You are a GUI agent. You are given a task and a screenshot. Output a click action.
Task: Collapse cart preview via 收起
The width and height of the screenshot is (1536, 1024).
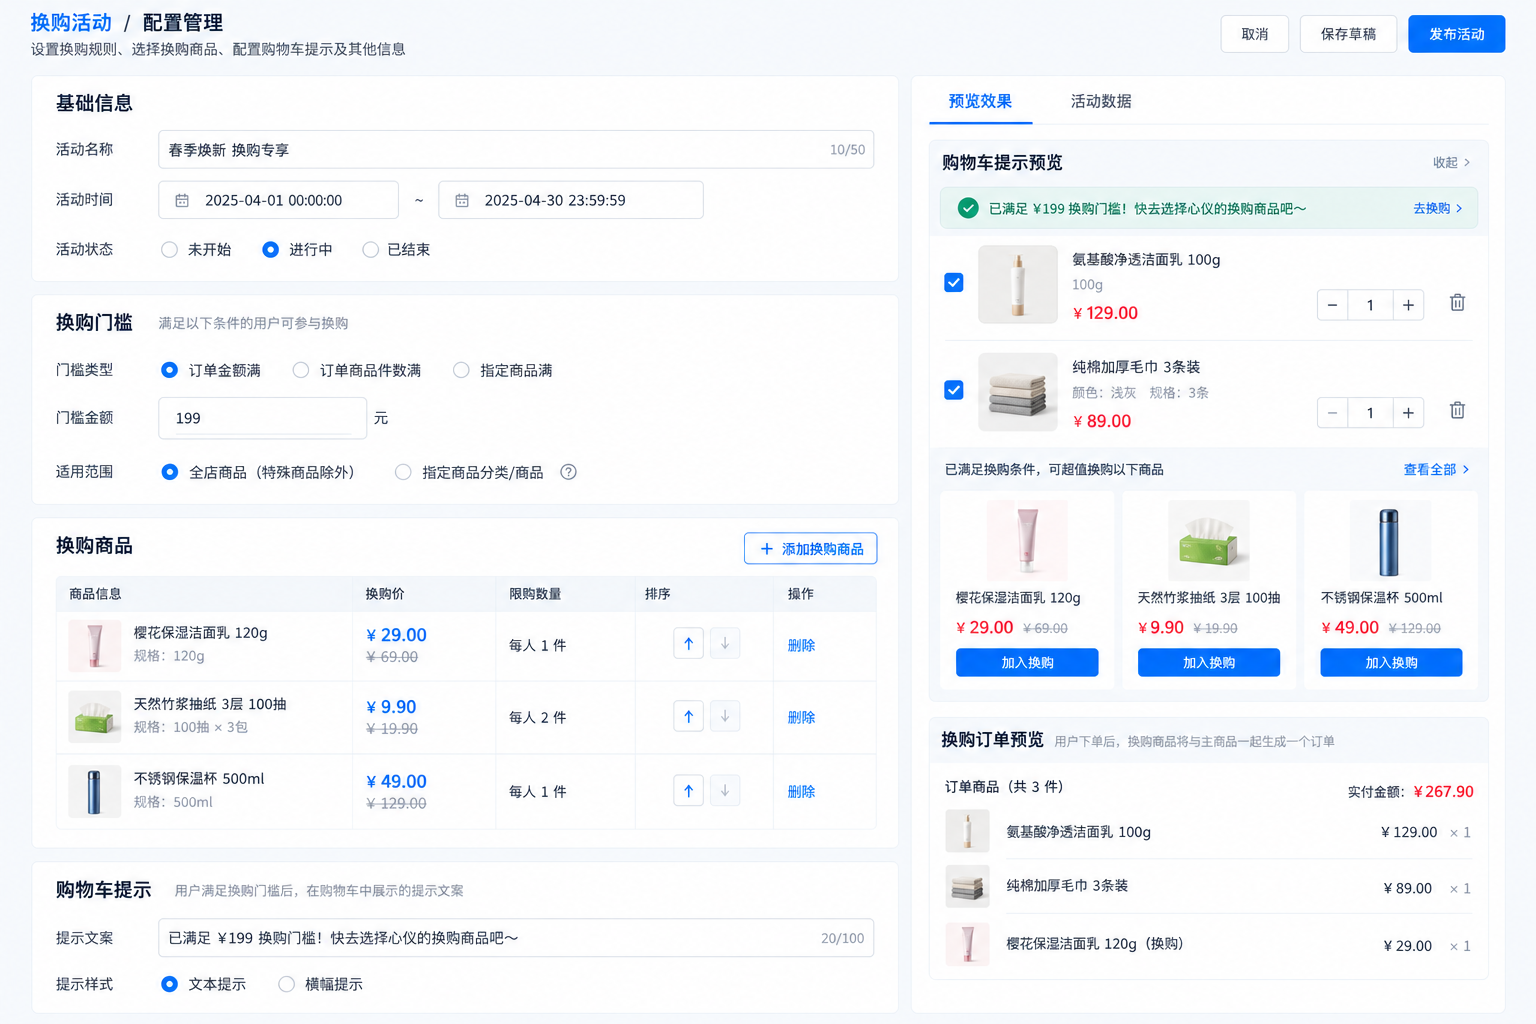click(1451, 162)
